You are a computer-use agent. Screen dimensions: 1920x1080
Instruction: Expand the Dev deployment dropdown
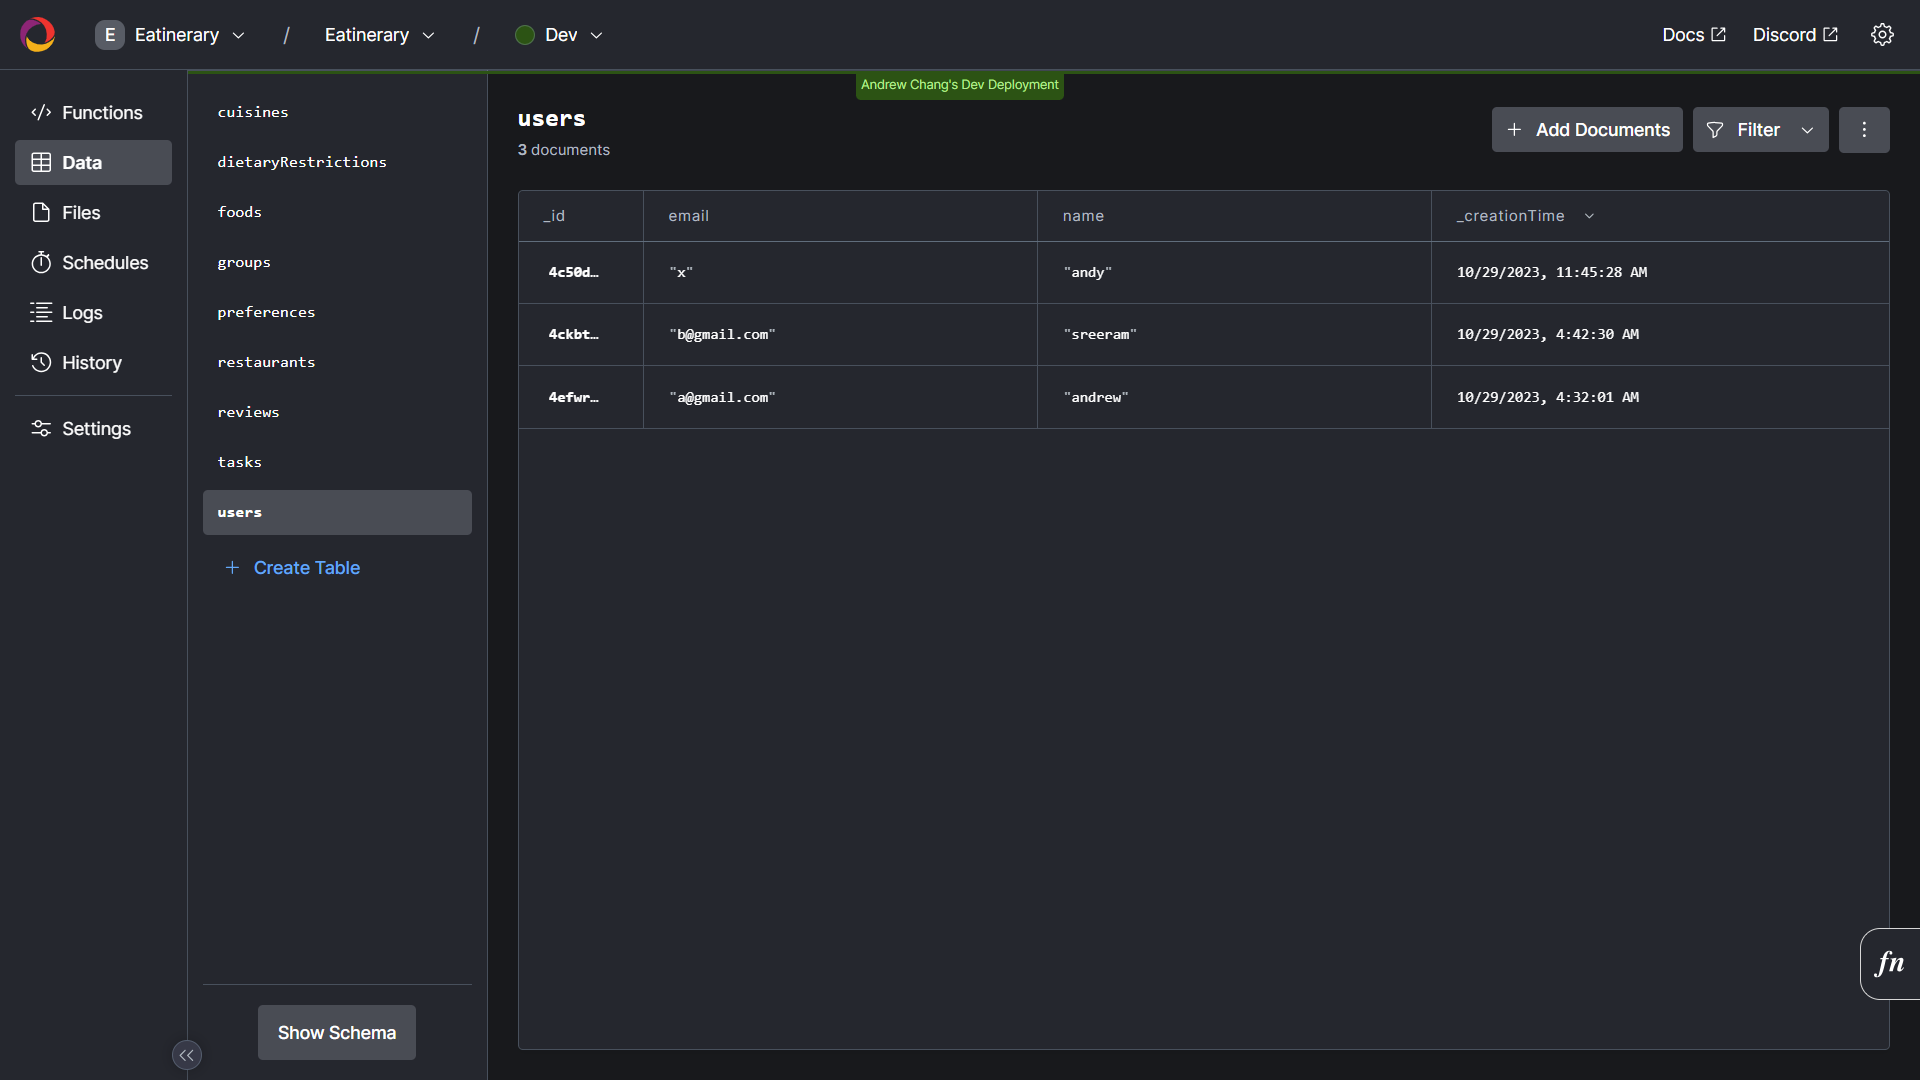[x=560, y=35]
